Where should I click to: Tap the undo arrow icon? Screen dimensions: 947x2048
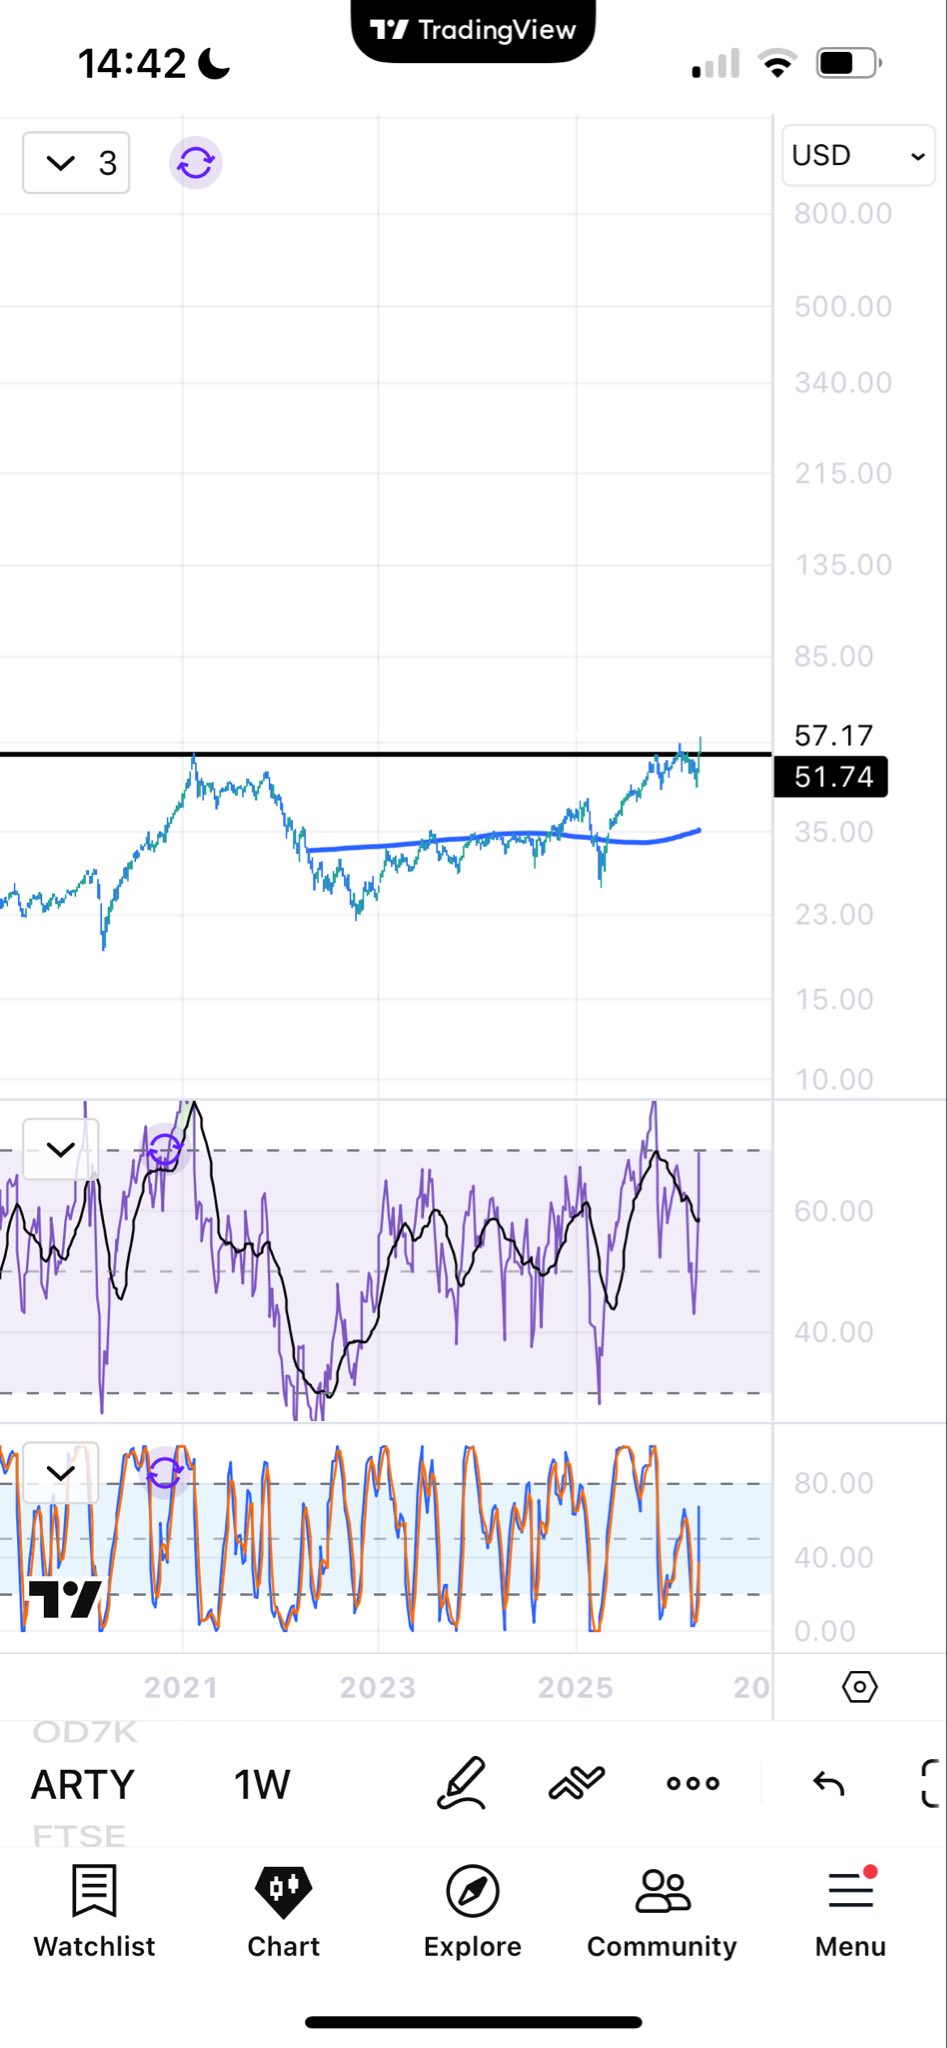tap(828, 1783)
